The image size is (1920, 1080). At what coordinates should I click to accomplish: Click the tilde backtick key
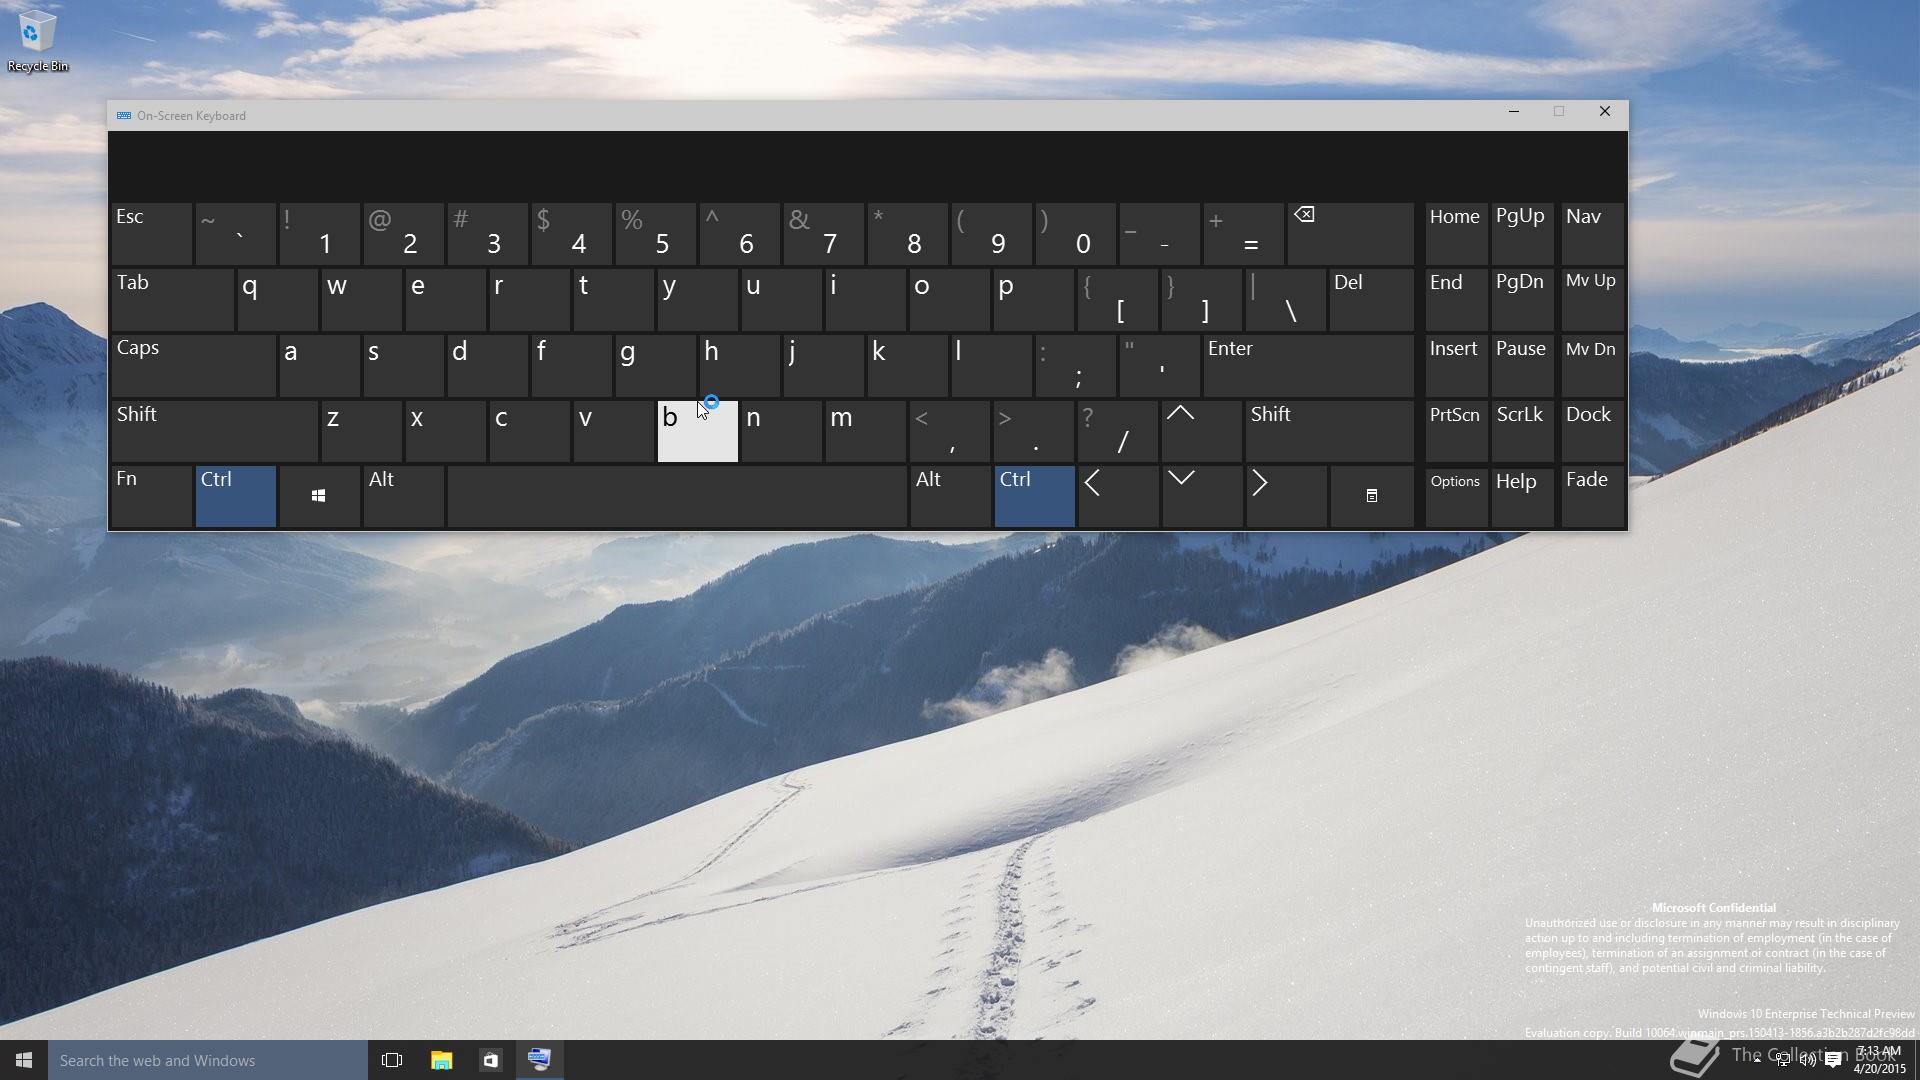(x=235, y=234)
